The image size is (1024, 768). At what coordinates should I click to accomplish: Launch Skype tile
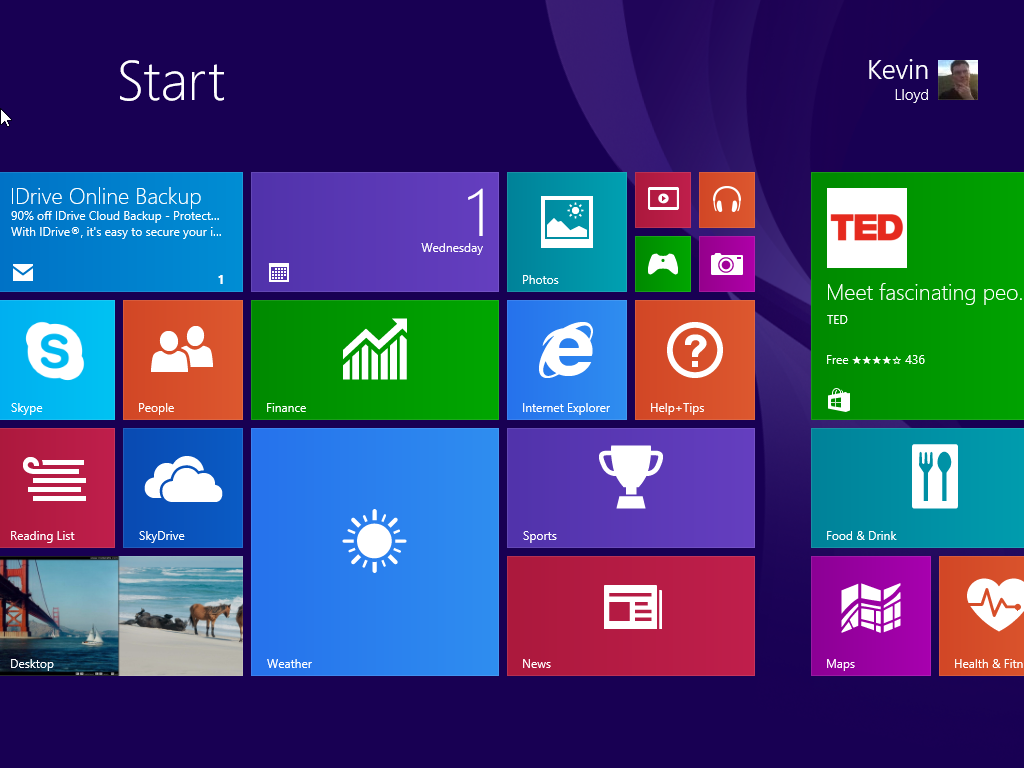[57, 360]
